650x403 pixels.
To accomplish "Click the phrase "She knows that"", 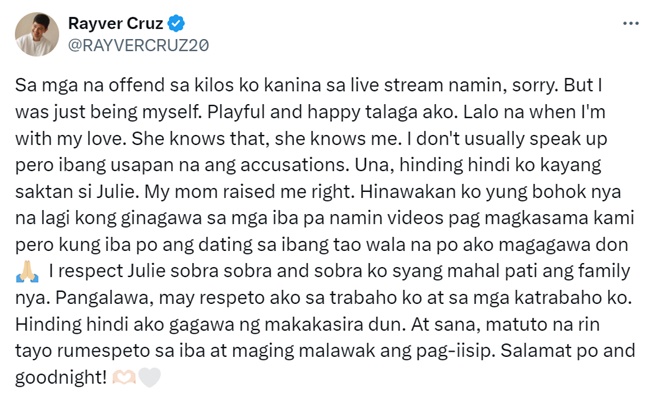I will pos(199,139).
